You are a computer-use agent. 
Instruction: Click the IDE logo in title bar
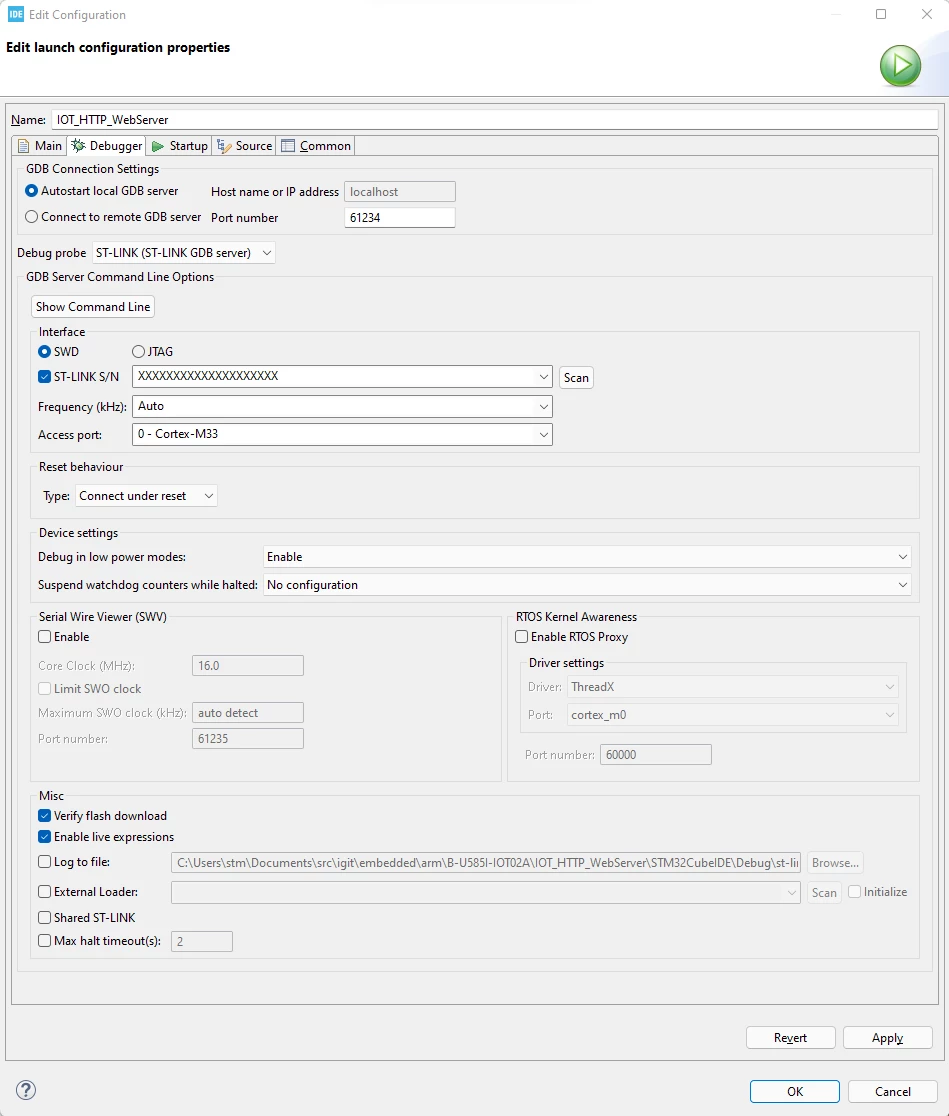16,14
